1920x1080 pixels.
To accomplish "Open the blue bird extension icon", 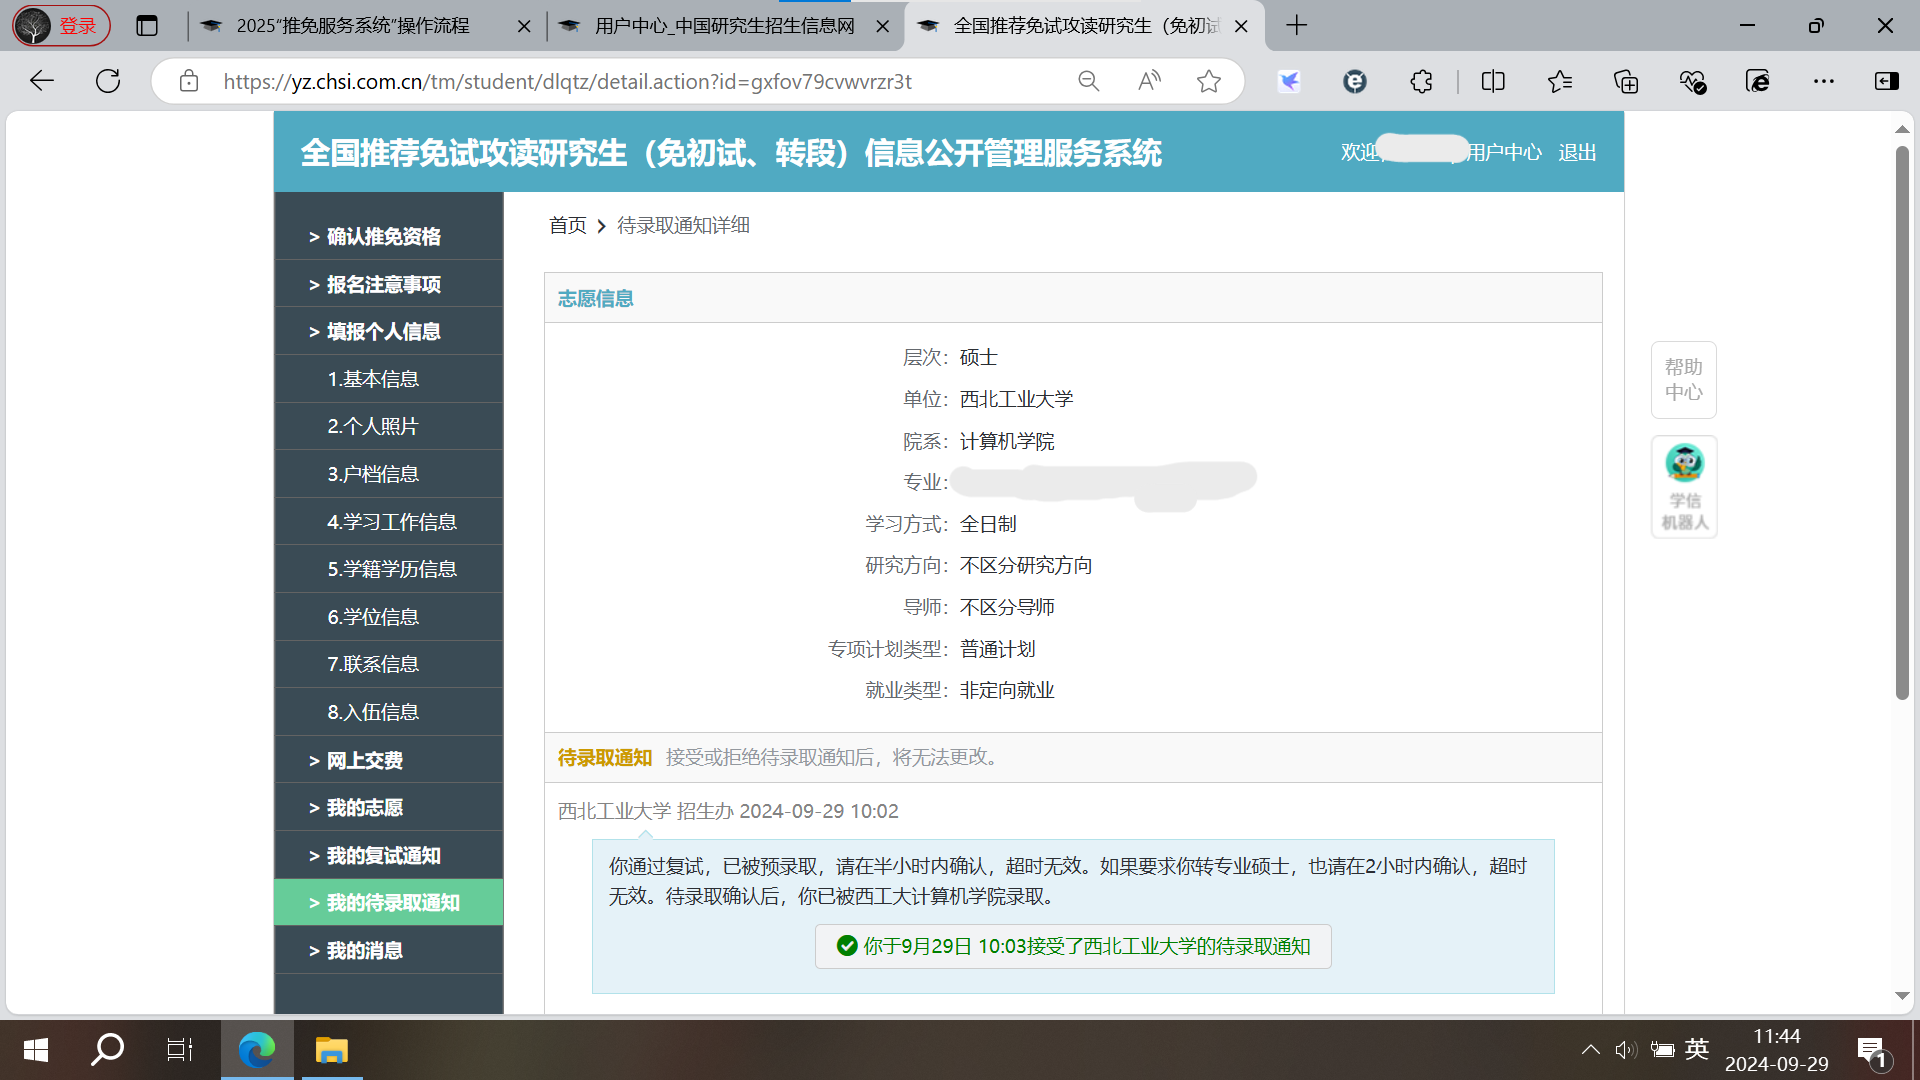I will [1289, 81].
